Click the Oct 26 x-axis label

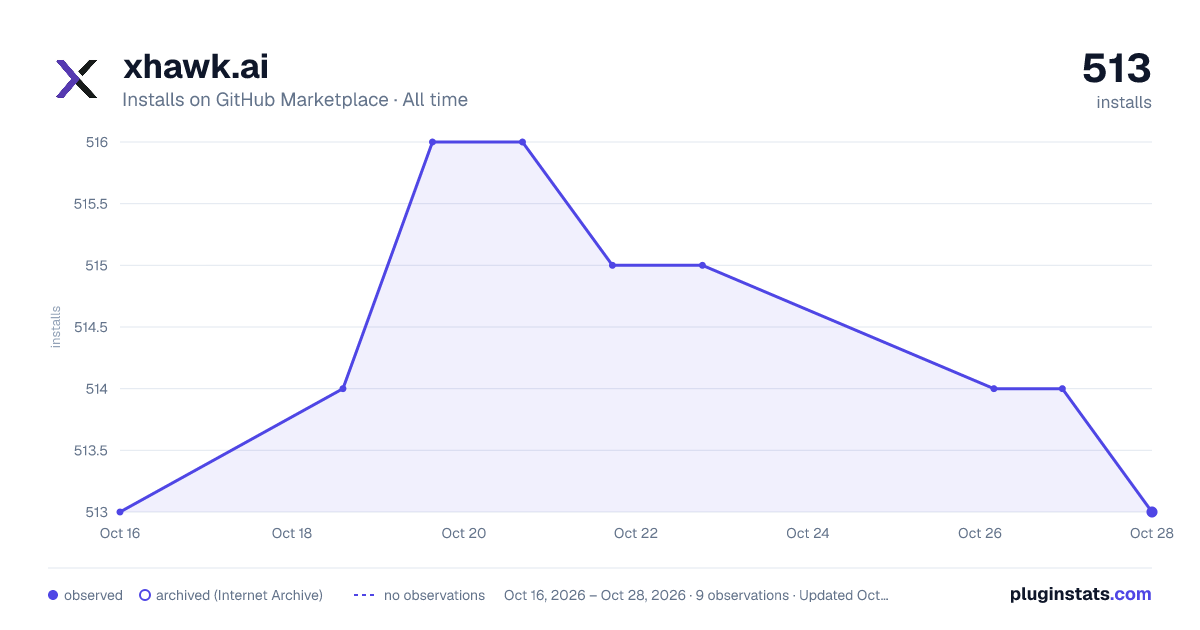980,533
